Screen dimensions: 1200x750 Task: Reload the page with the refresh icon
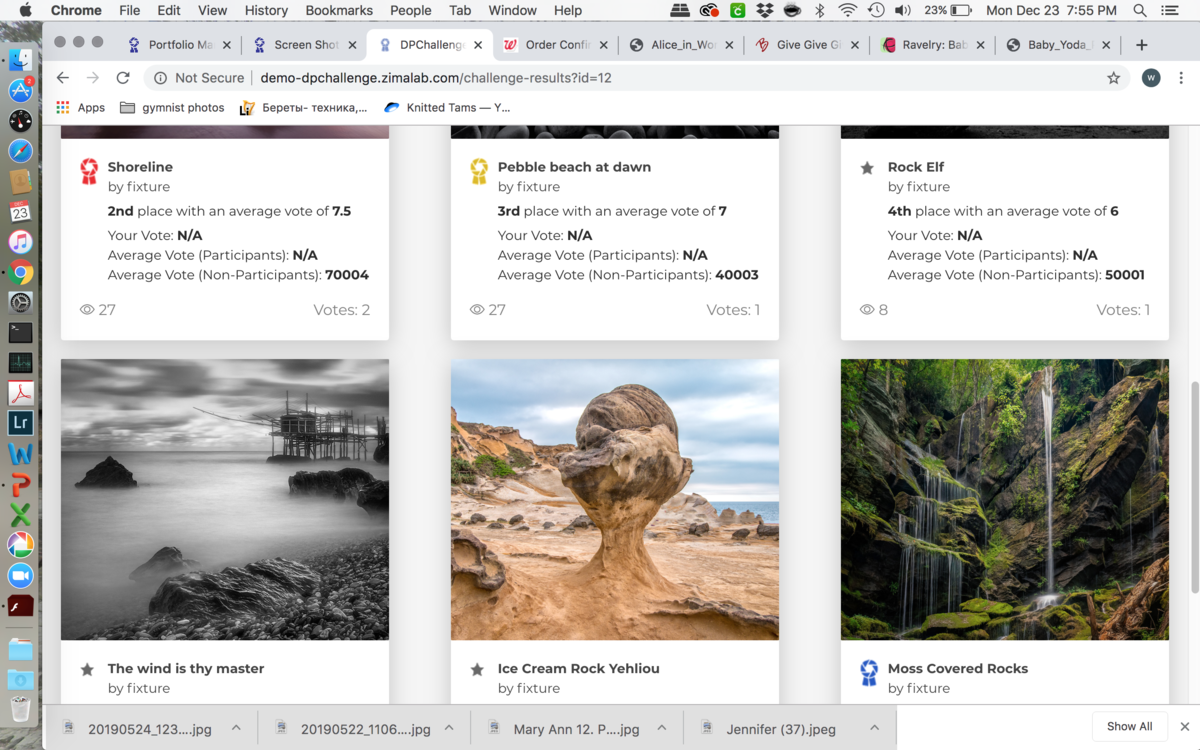[x=123, y=78]
